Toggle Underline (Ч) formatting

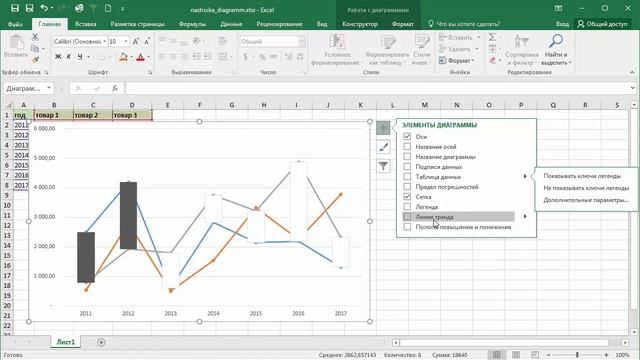click(x=80, y=56)
